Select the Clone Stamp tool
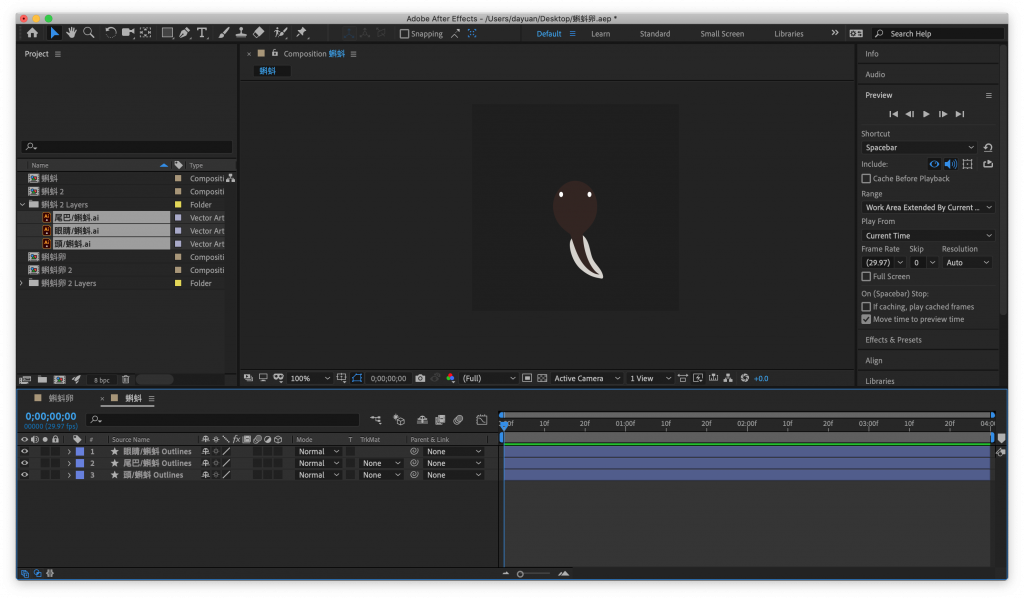Image resolution: width=1024 pixels, height=599 pixels. pos(240,33)
